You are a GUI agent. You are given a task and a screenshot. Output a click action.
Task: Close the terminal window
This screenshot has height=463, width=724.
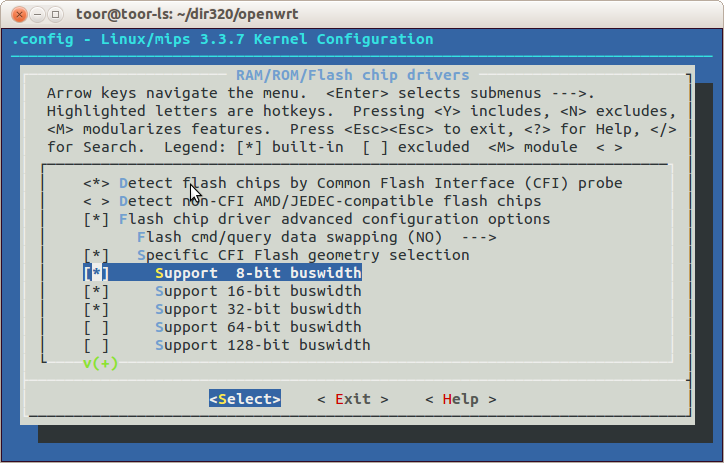coord(19,14)
